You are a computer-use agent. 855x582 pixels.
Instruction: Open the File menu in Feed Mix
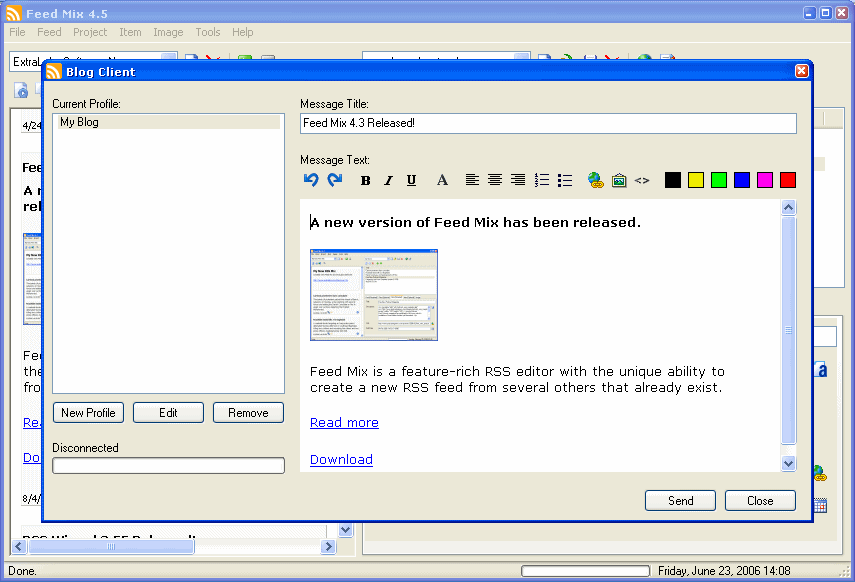[x=17, y=32]
